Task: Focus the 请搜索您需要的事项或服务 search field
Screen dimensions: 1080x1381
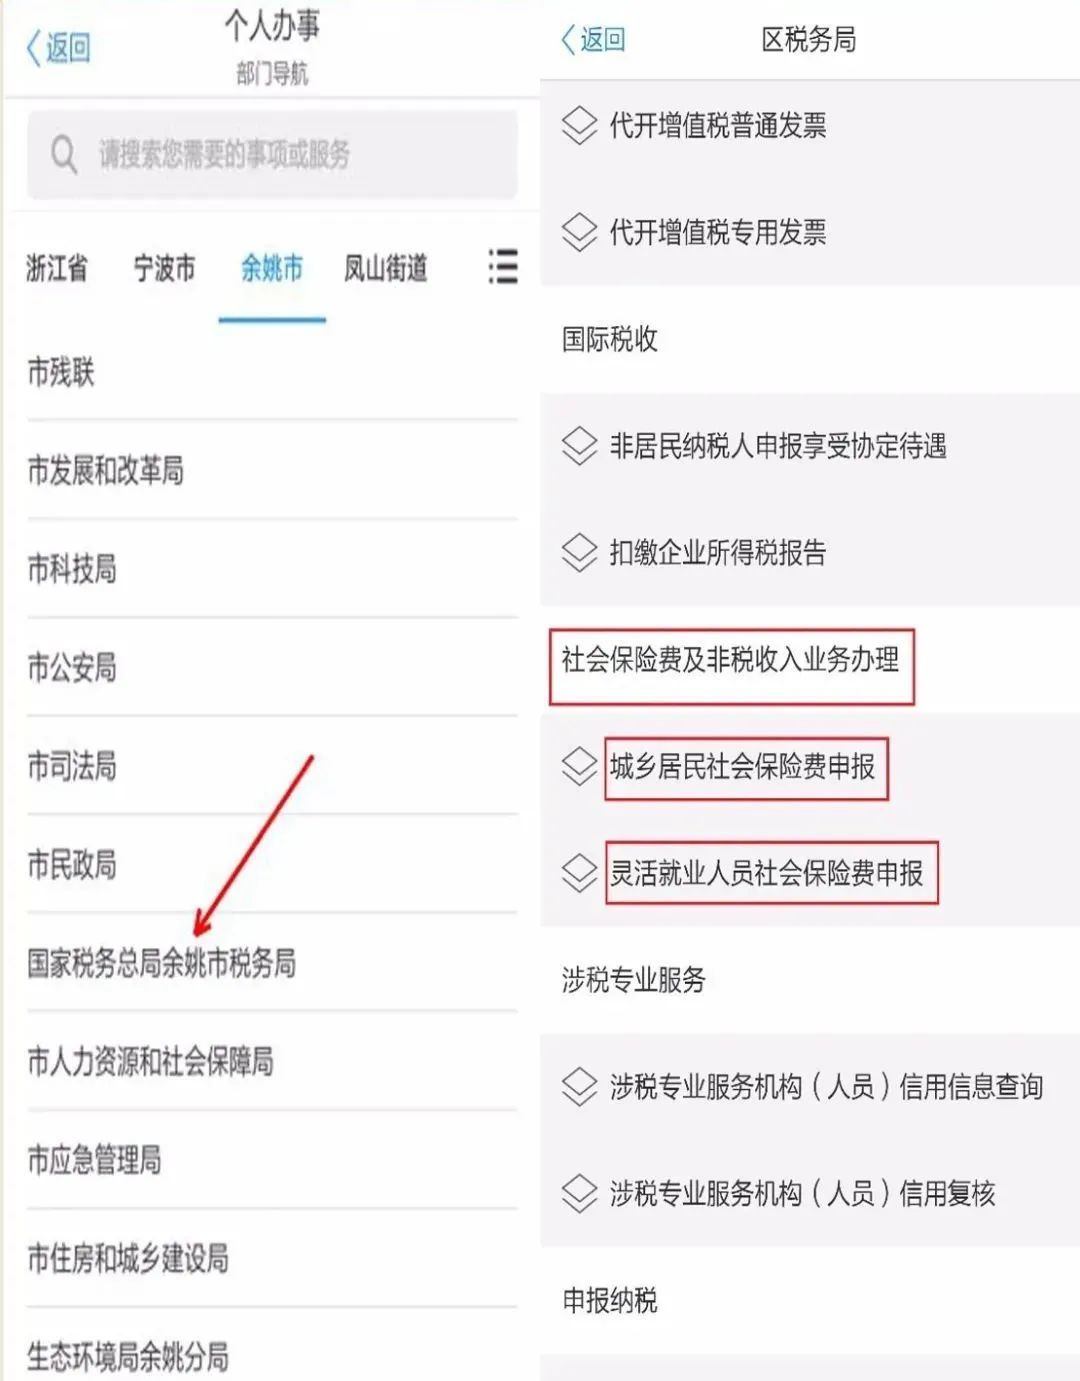Action: [x=272, y=155]
